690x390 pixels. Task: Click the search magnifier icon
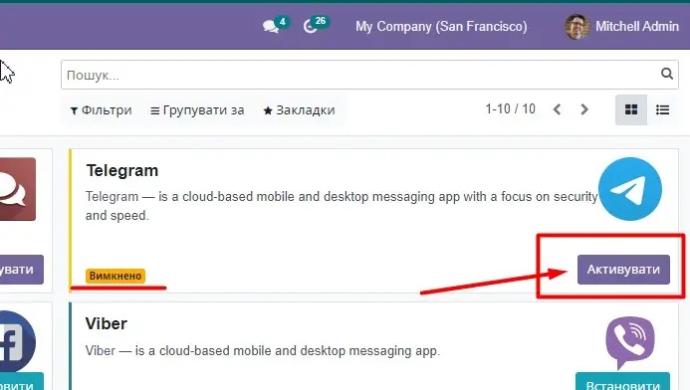coord(667,74)
